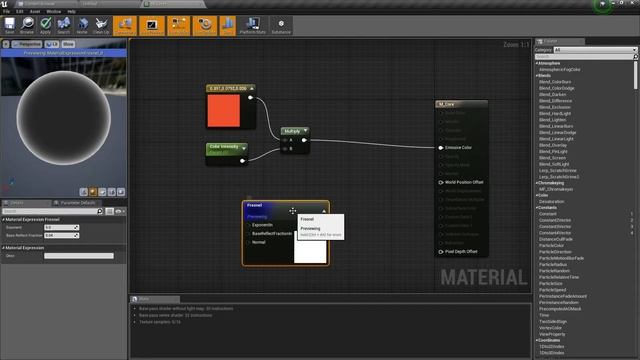This screenshot has width=640, height=360.
Task: Apply material changes with the Apply checkmark
Action: (x=45, y=26)
